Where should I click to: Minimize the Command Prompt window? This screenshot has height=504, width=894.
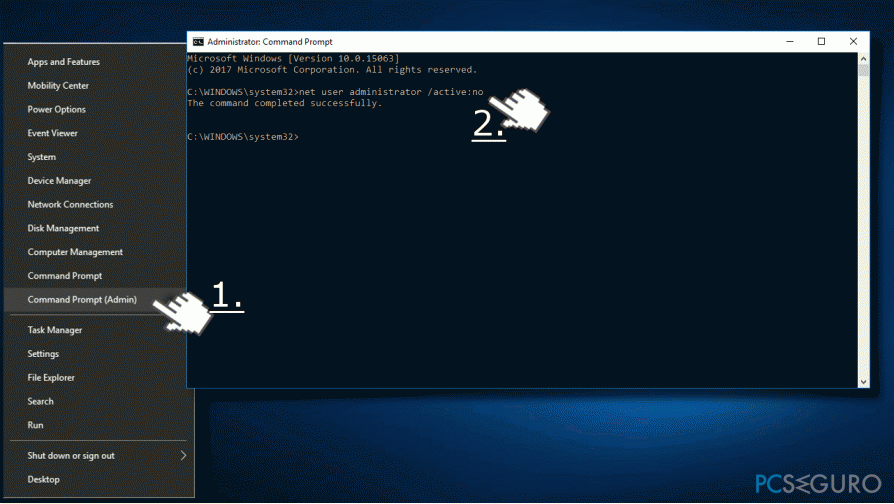(790, 42)
